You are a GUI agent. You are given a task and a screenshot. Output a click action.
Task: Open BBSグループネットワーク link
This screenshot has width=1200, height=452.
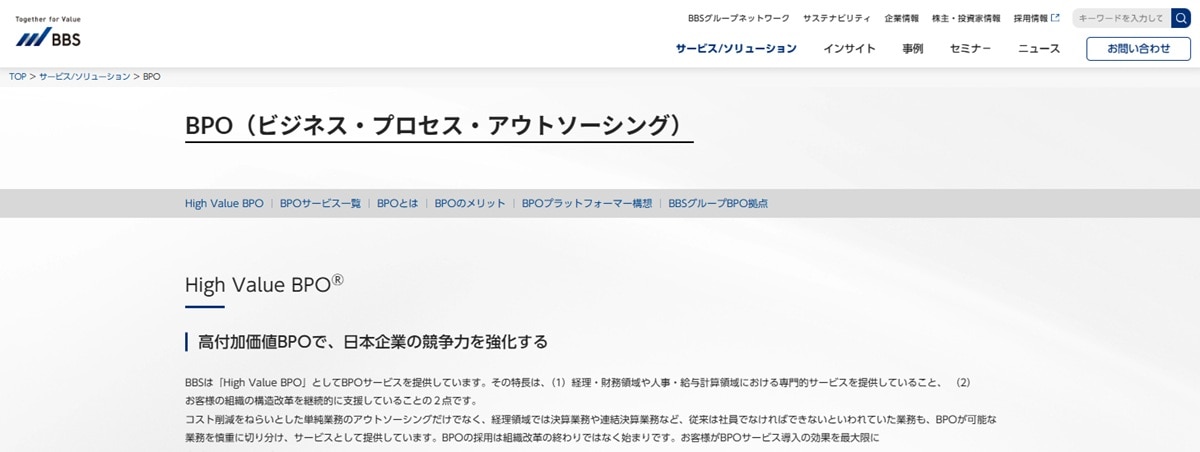point(738,18)
